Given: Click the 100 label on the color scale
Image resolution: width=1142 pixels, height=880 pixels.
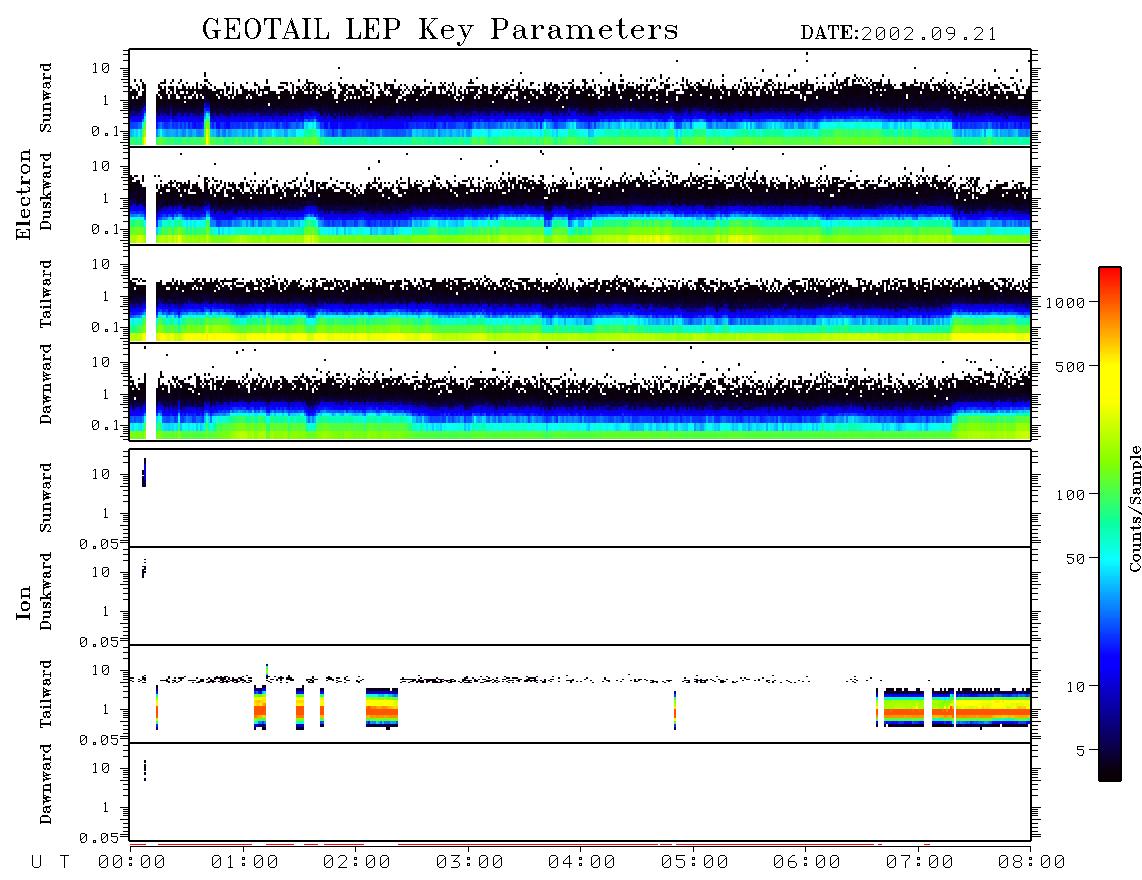Looking at the screenshot, I should [1070, 495].
